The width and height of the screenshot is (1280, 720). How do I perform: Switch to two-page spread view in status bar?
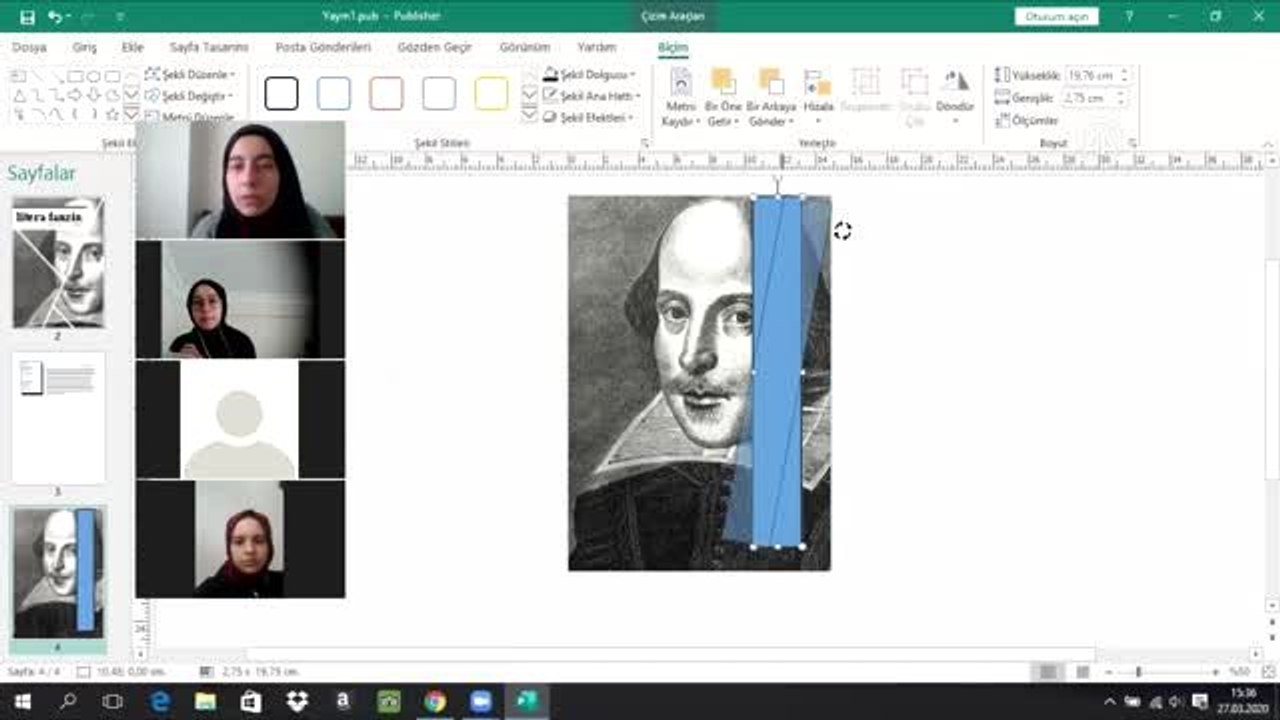point(1082,672)
